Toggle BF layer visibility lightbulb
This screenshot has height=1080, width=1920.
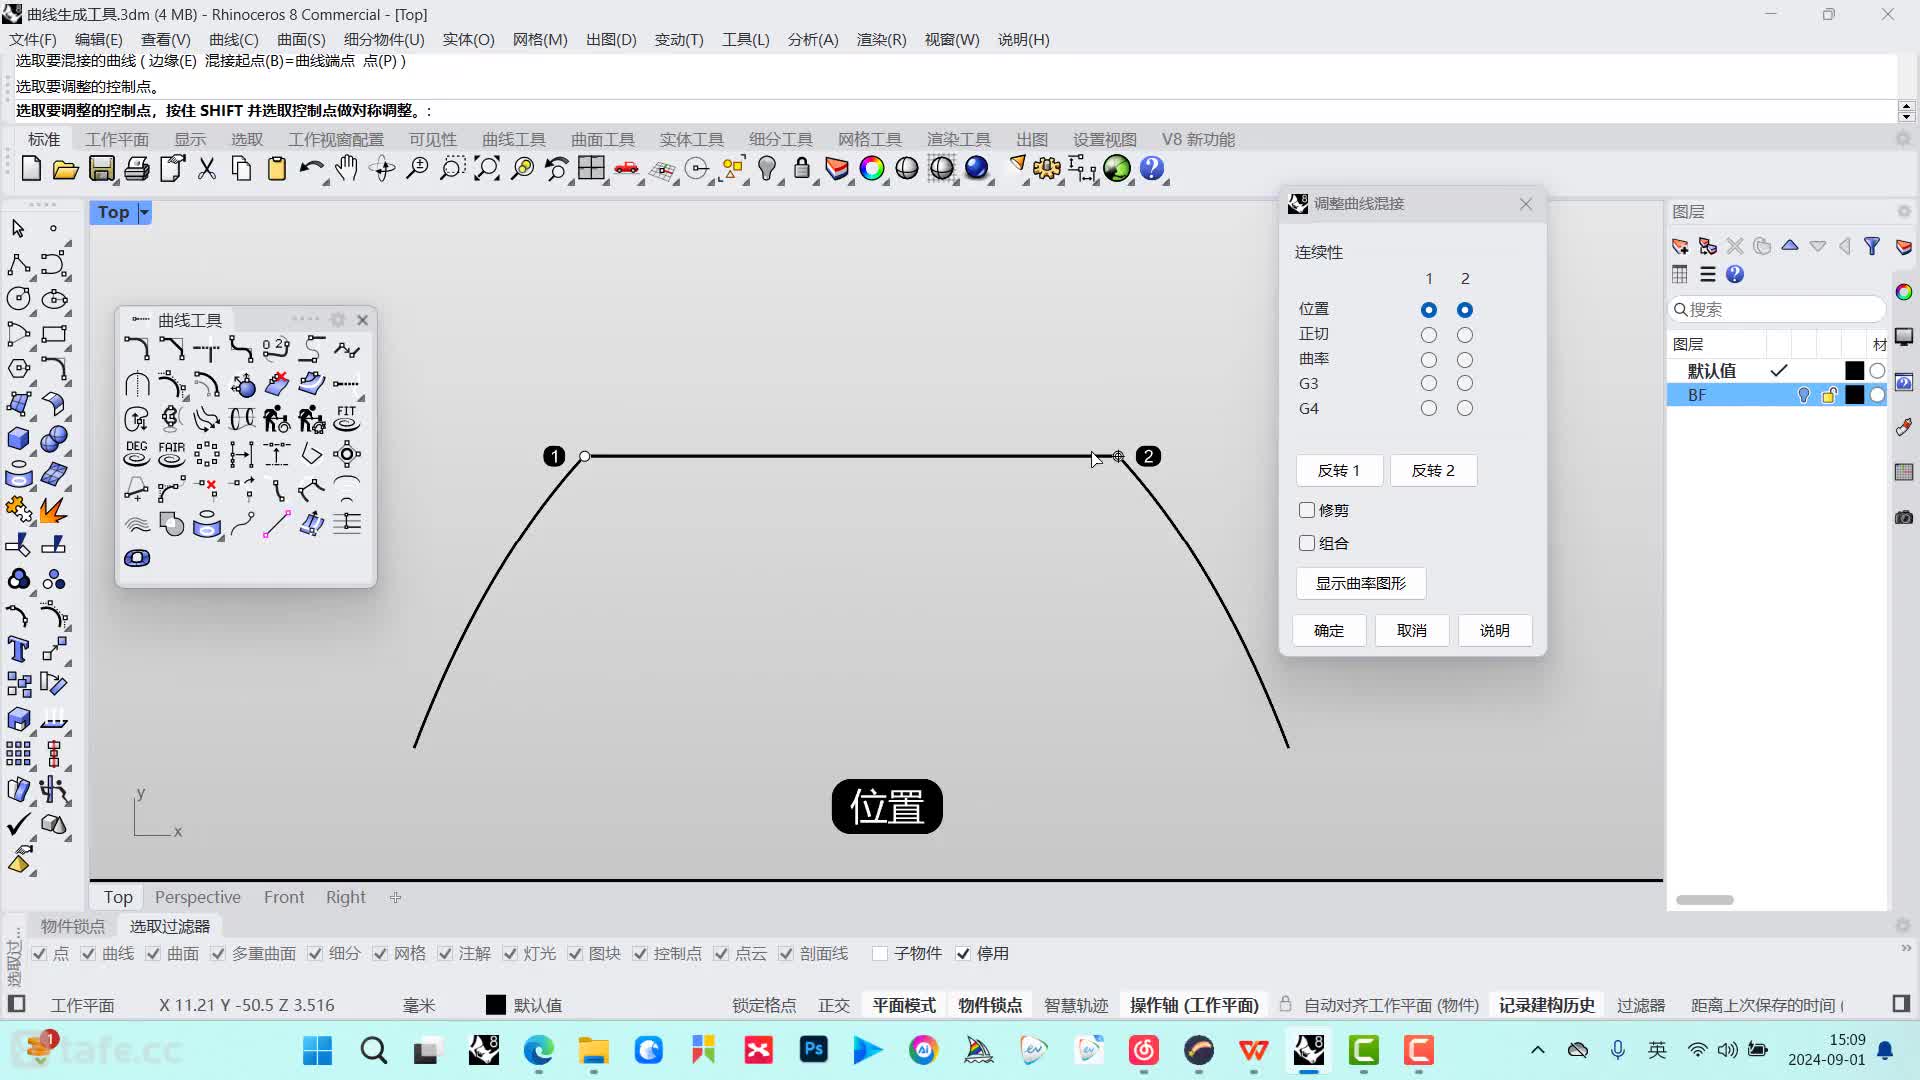point(1804,395)
